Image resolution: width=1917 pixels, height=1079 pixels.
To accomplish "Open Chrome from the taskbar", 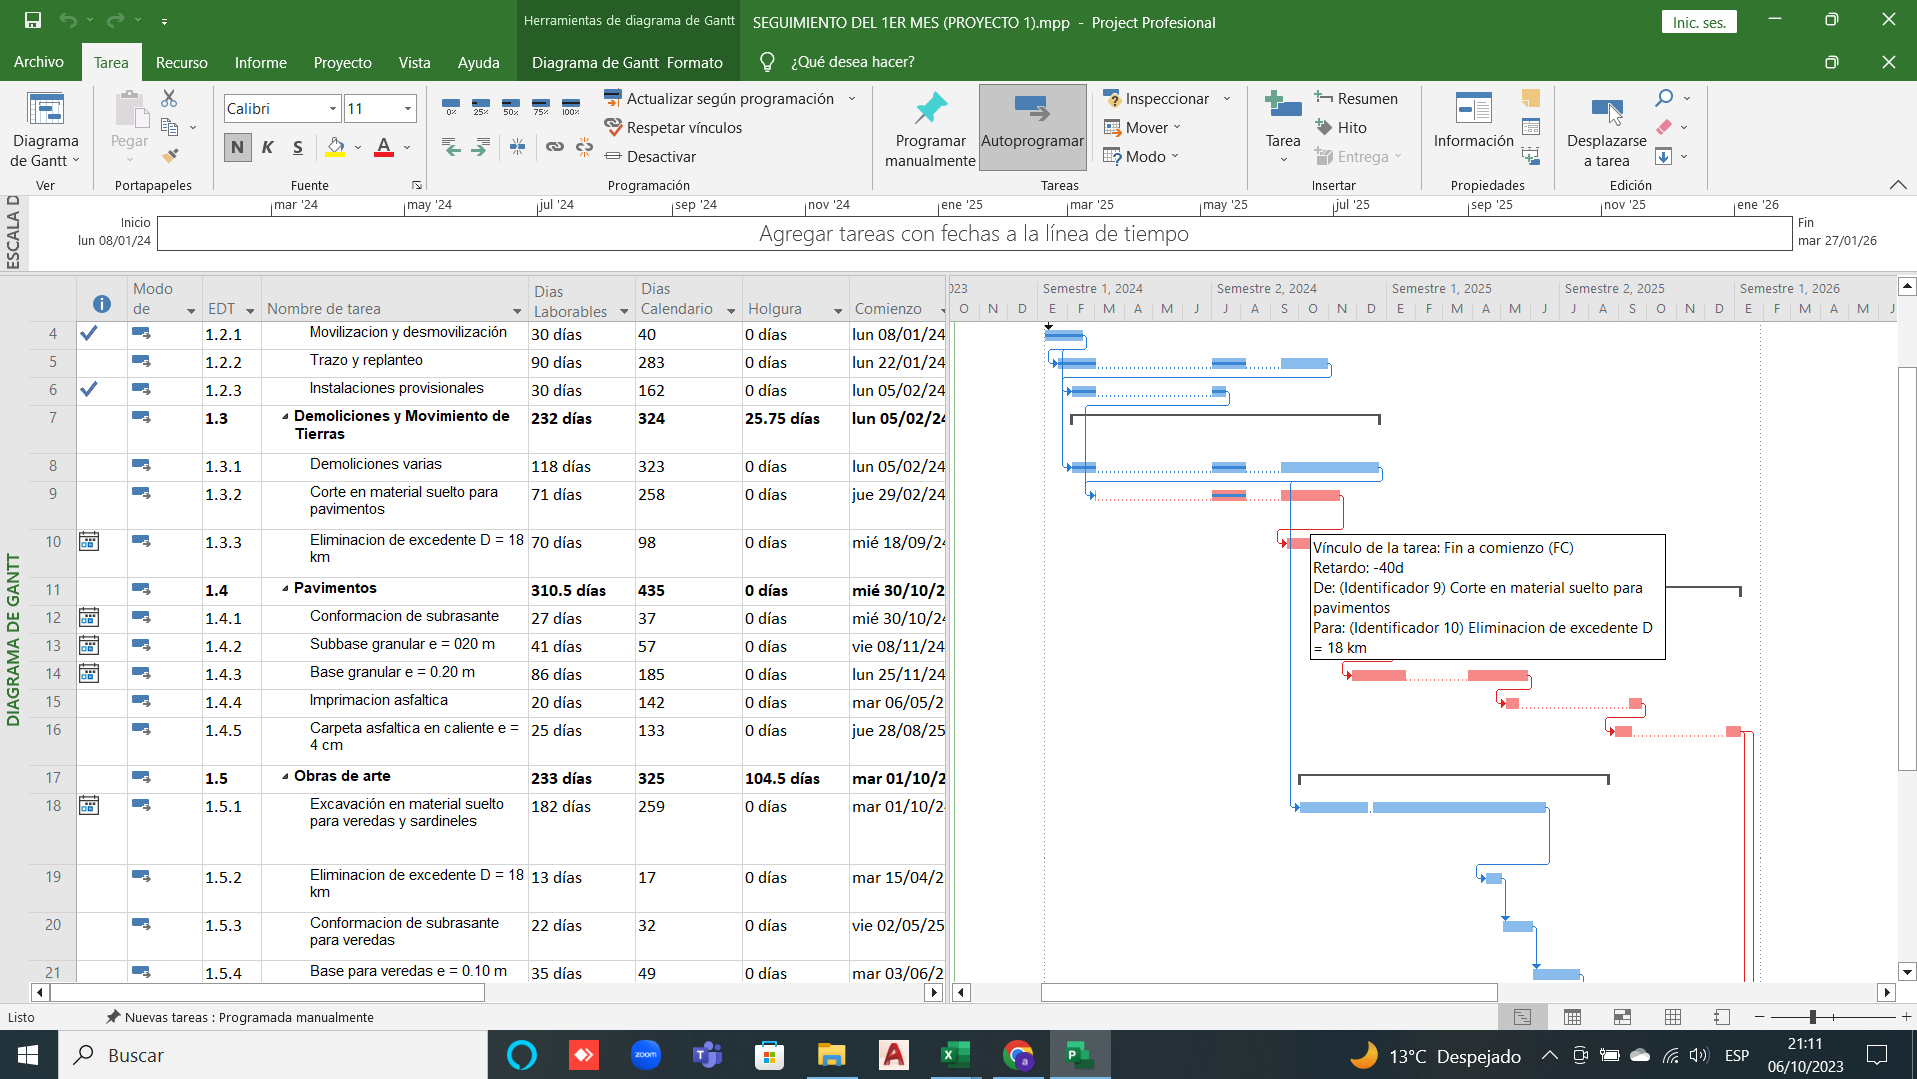I will [1017, 1054].
